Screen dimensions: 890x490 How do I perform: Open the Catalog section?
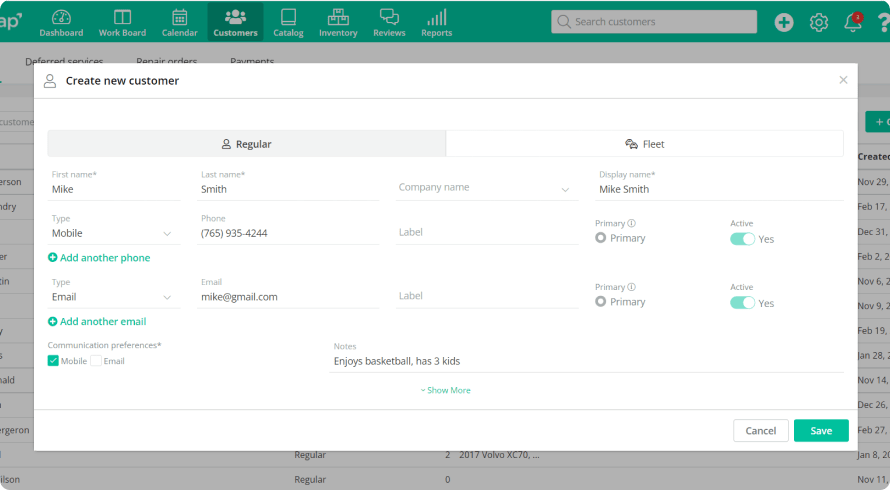(288, 22)
